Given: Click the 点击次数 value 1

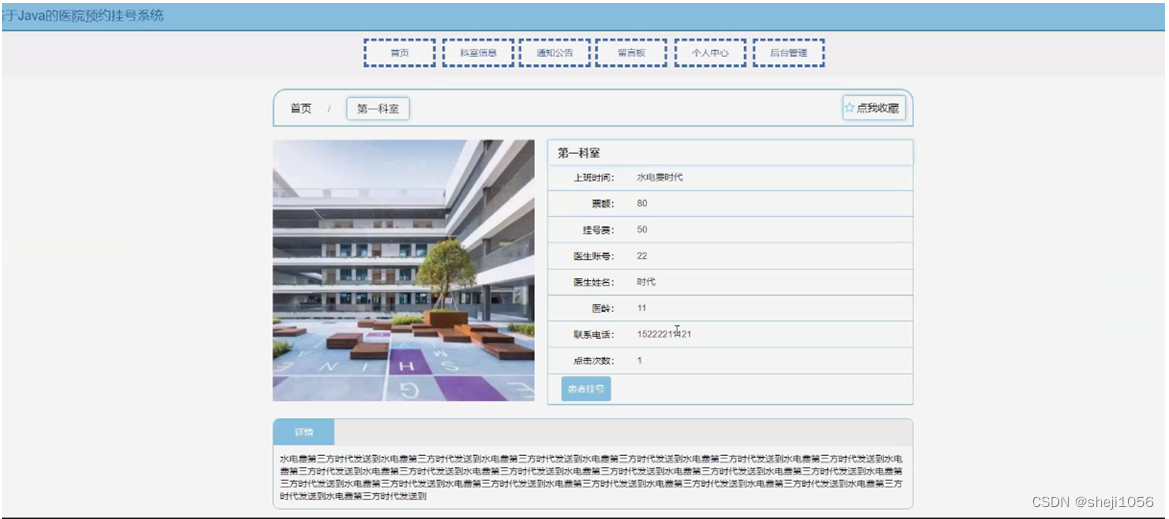Looking at the screenshot, I should click(x=640, y=360).
